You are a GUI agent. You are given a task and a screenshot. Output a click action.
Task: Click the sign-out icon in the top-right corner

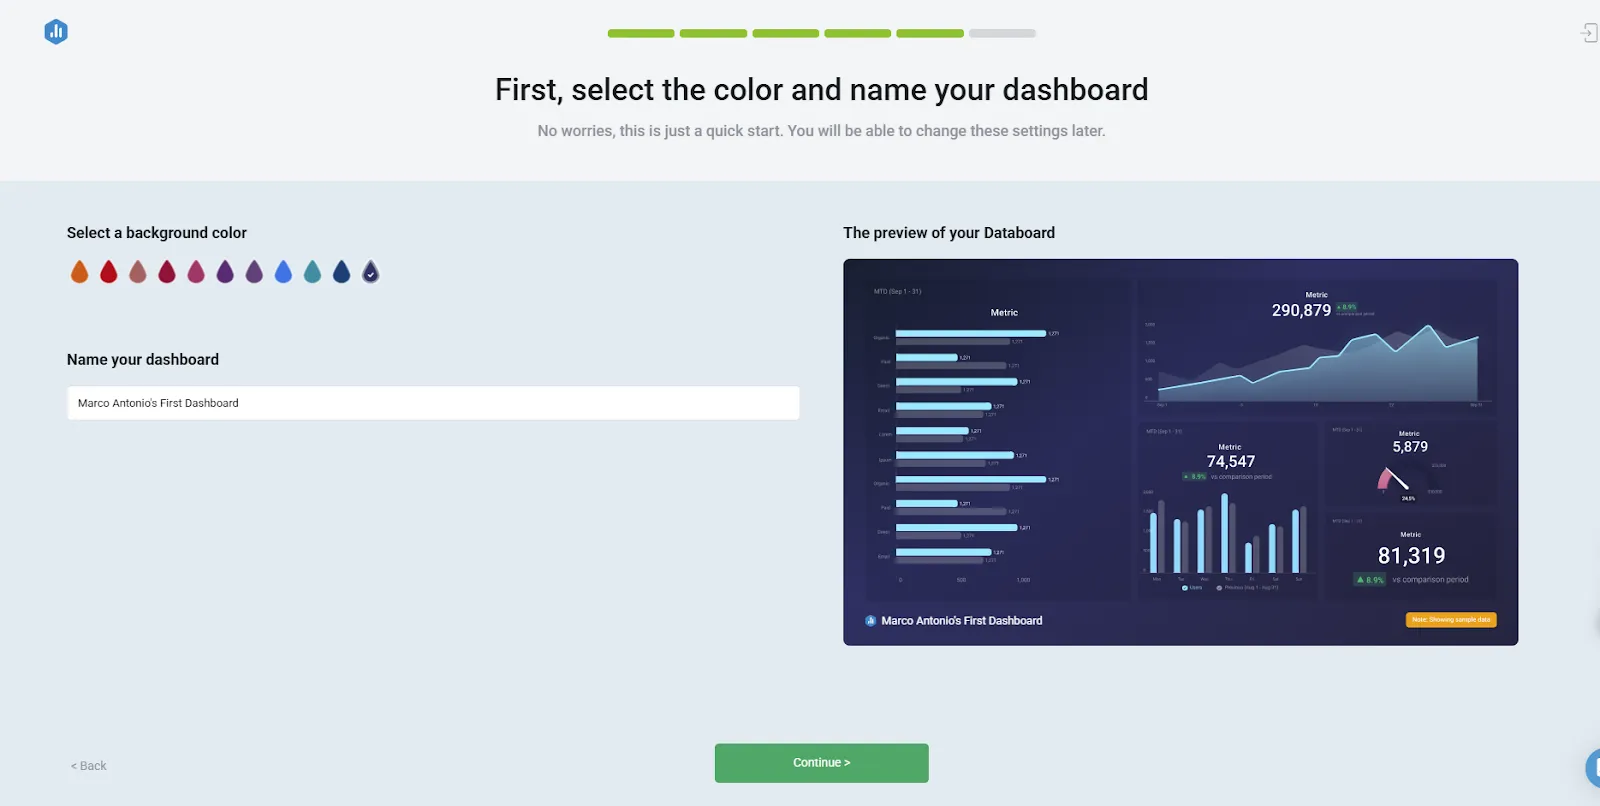(x=1590, y=33)
